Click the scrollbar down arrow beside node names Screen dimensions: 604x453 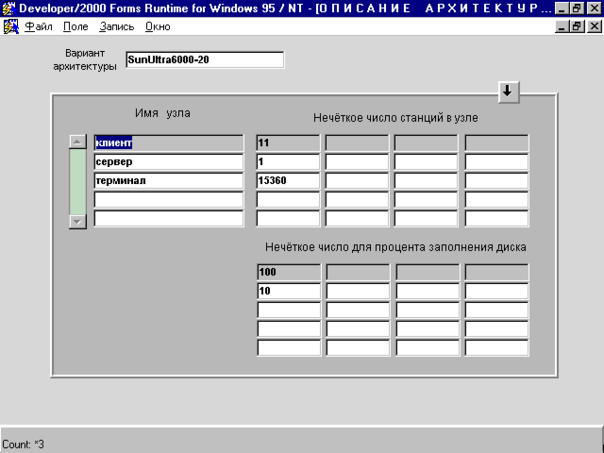pos(77,221)
